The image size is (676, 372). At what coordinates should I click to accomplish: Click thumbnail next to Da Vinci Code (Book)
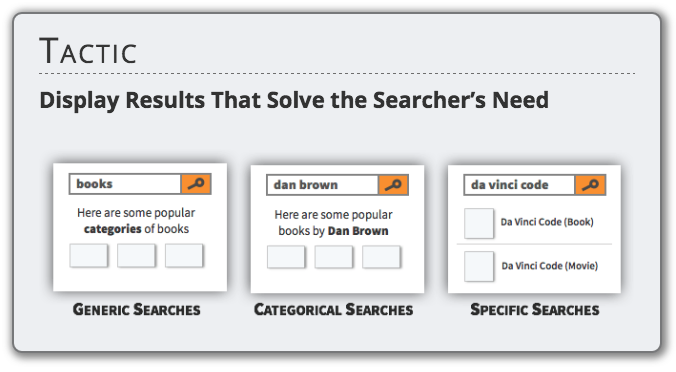point(479,223)
